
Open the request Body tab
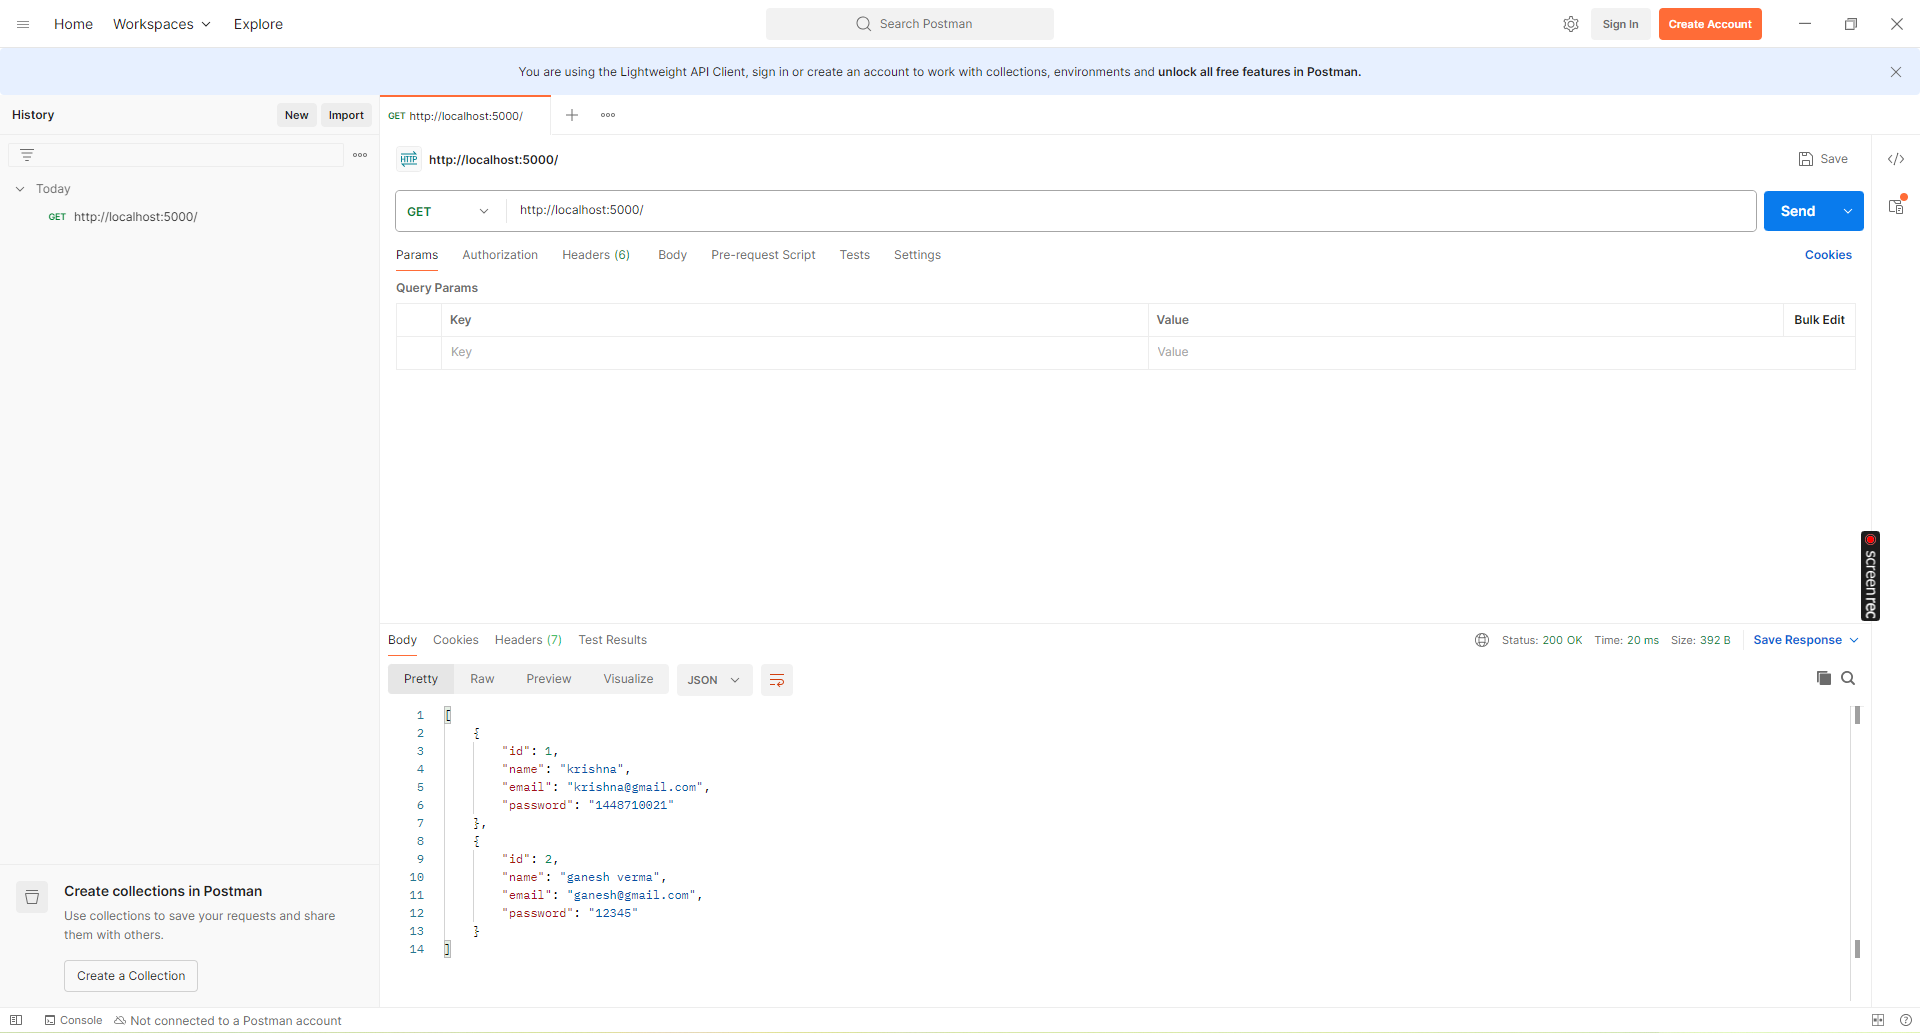click(x=672, y=255)
